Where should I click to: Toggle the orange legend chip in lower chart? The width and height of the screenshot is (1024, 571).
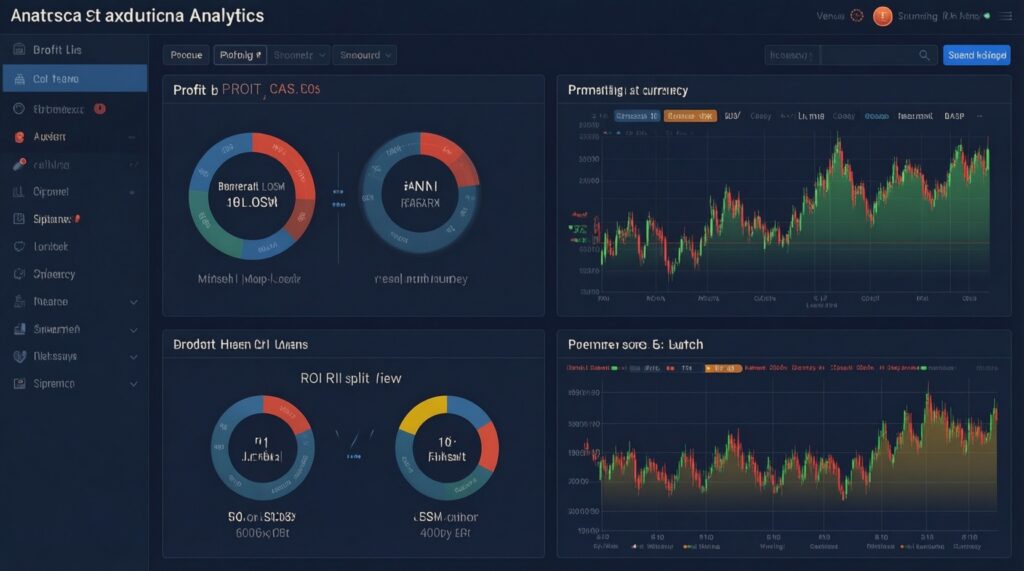pos(723,368)
